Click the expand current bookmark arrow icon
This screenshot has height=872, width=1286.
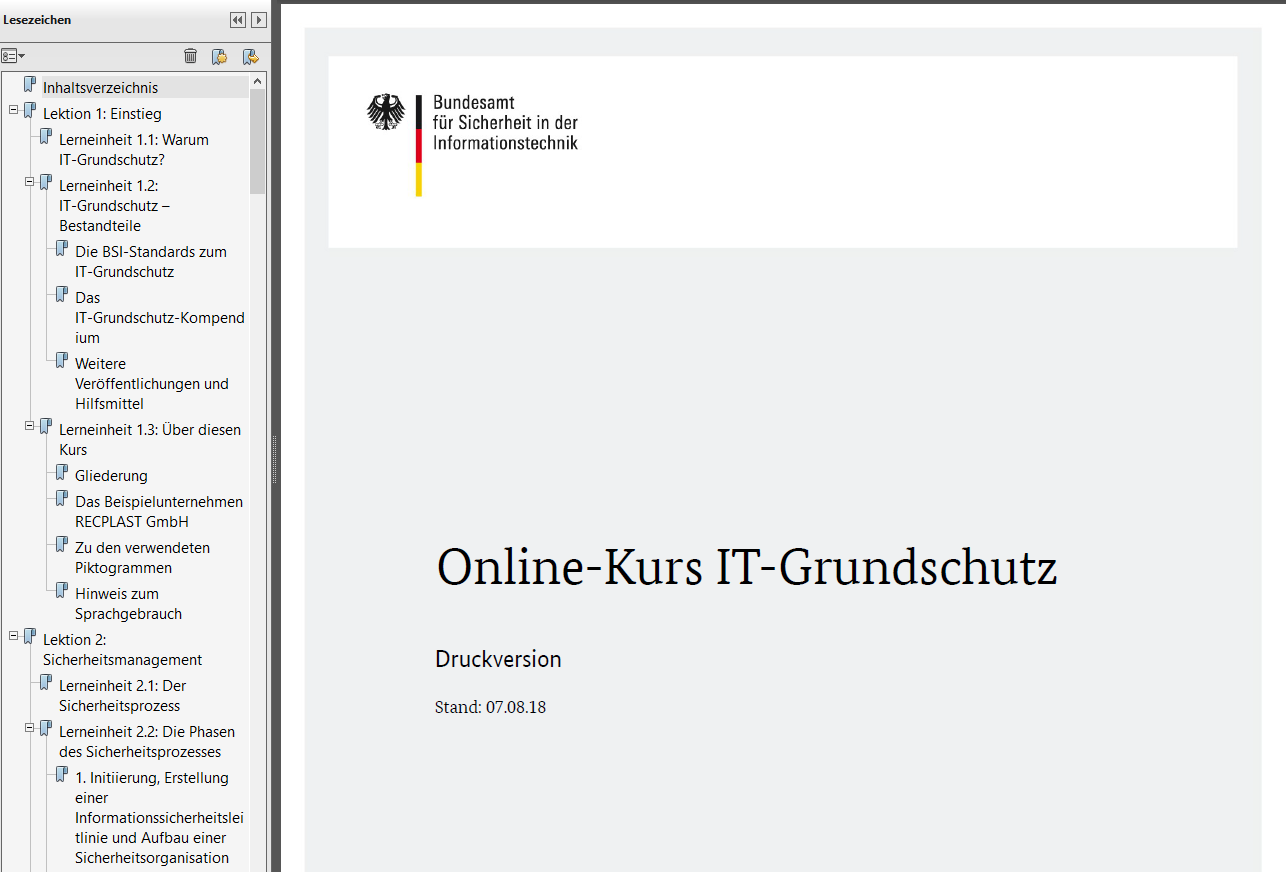point(250,56)
